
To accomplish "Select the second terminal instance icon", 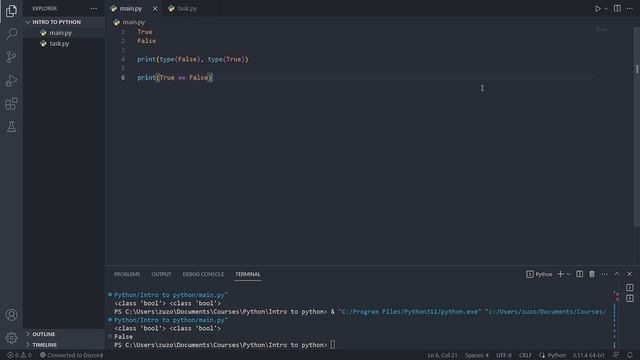I will tap(630, 298).
